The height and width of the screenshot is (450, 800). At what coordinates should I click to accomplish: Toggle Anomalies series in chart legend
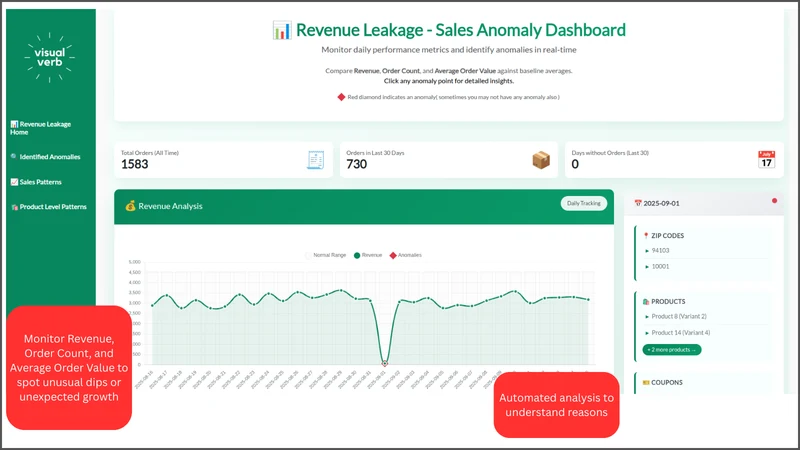pos(406,255)
